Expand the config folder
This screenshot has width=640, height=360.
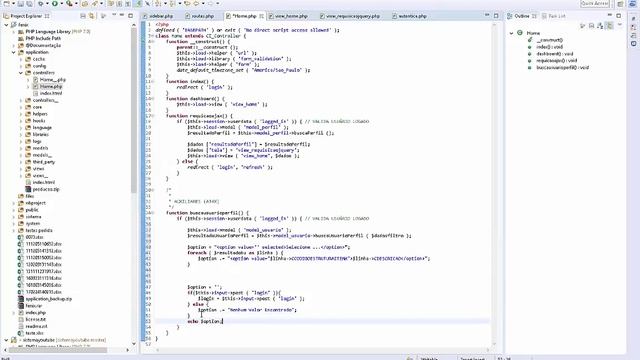coord(21,66)
